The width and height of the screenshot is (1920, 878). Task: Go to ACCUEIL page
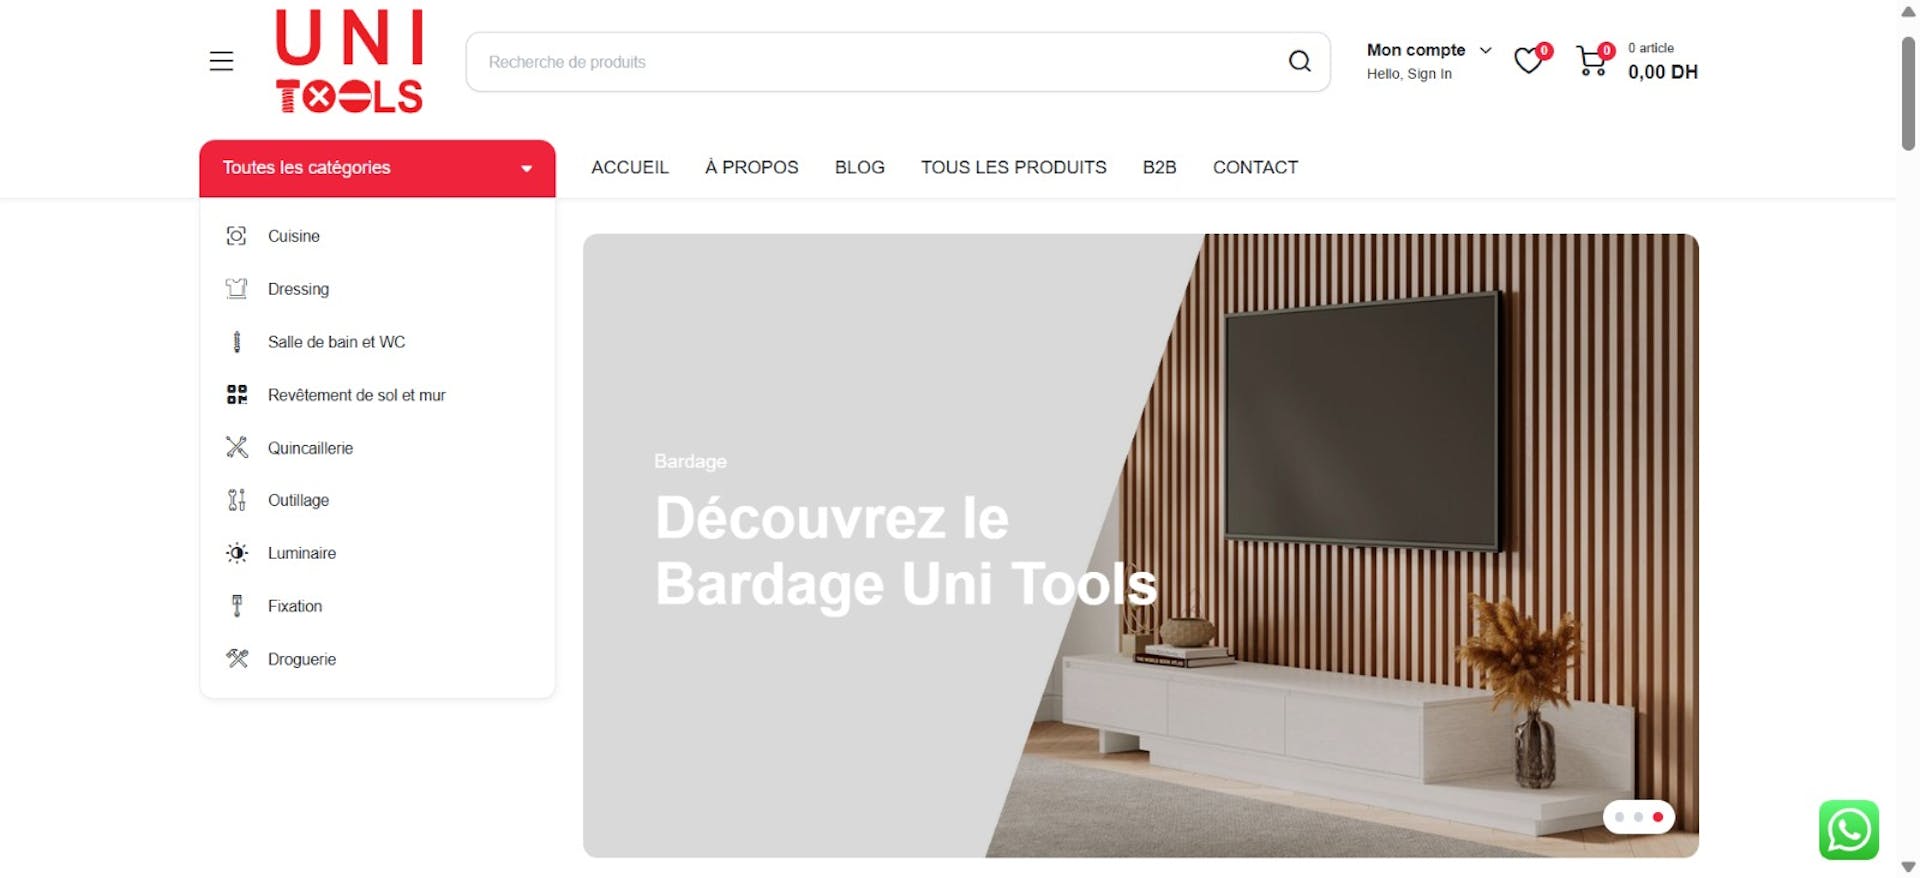[630, 167]
